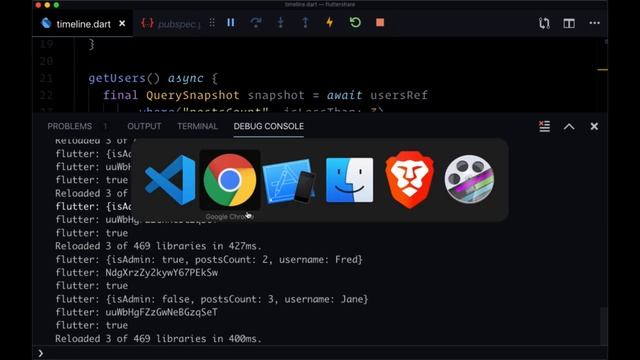Viewport: 640px width, 360px height.
Task: Choose Google Chrome in app switcher
Action: (x=230, y=180)
